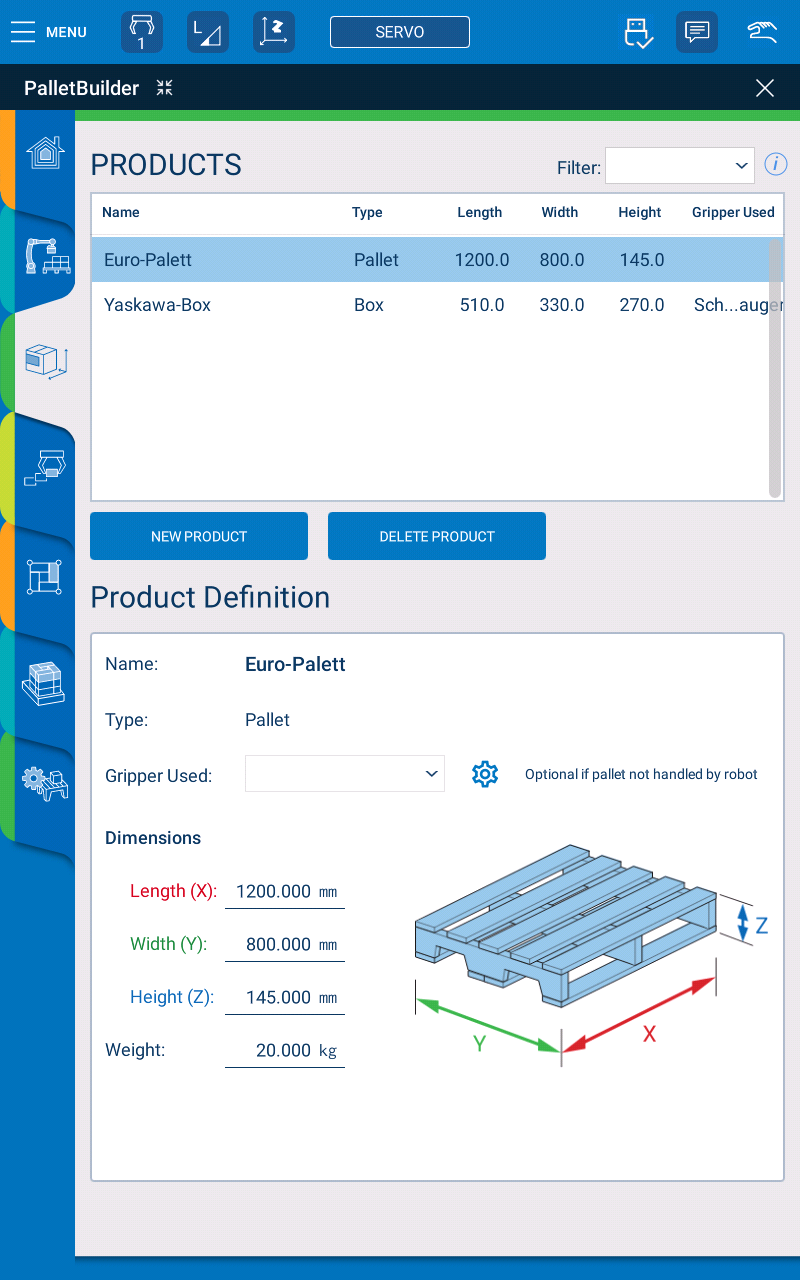Click the Gripper Used column header
Screen dimensions: 800x1280
pos(733,212)
